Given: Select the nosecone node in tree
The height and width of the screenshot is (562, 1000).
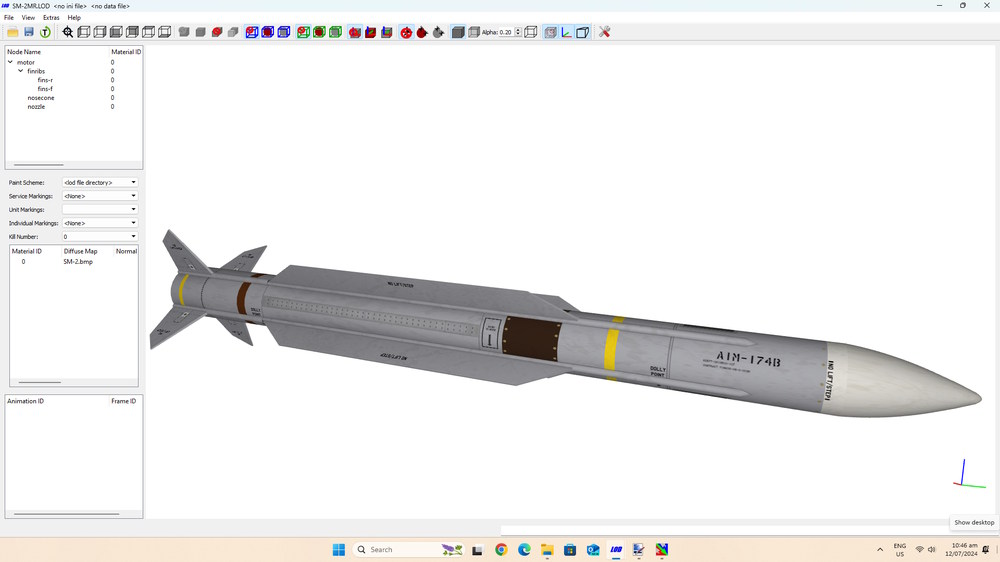Looking at the screenshot, I should (41, 98).
